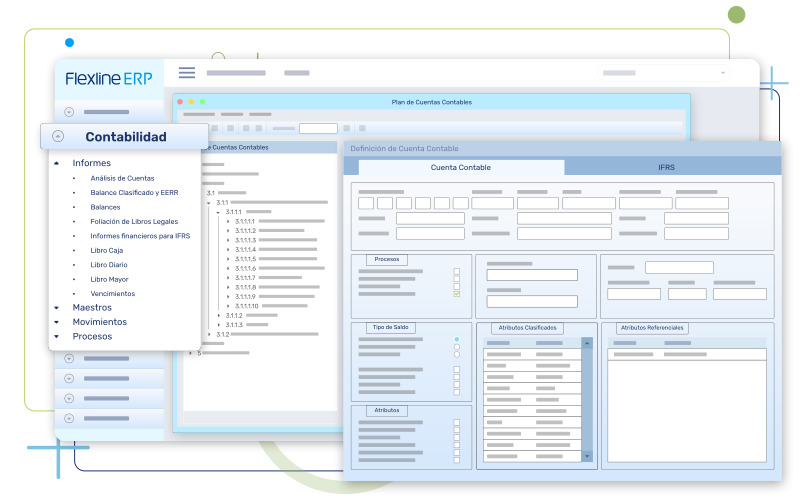Image resolution: width=800 pixels, height=500 pixels.
Task: Switch to the IFRS tab
Action: tap(666, 167)
